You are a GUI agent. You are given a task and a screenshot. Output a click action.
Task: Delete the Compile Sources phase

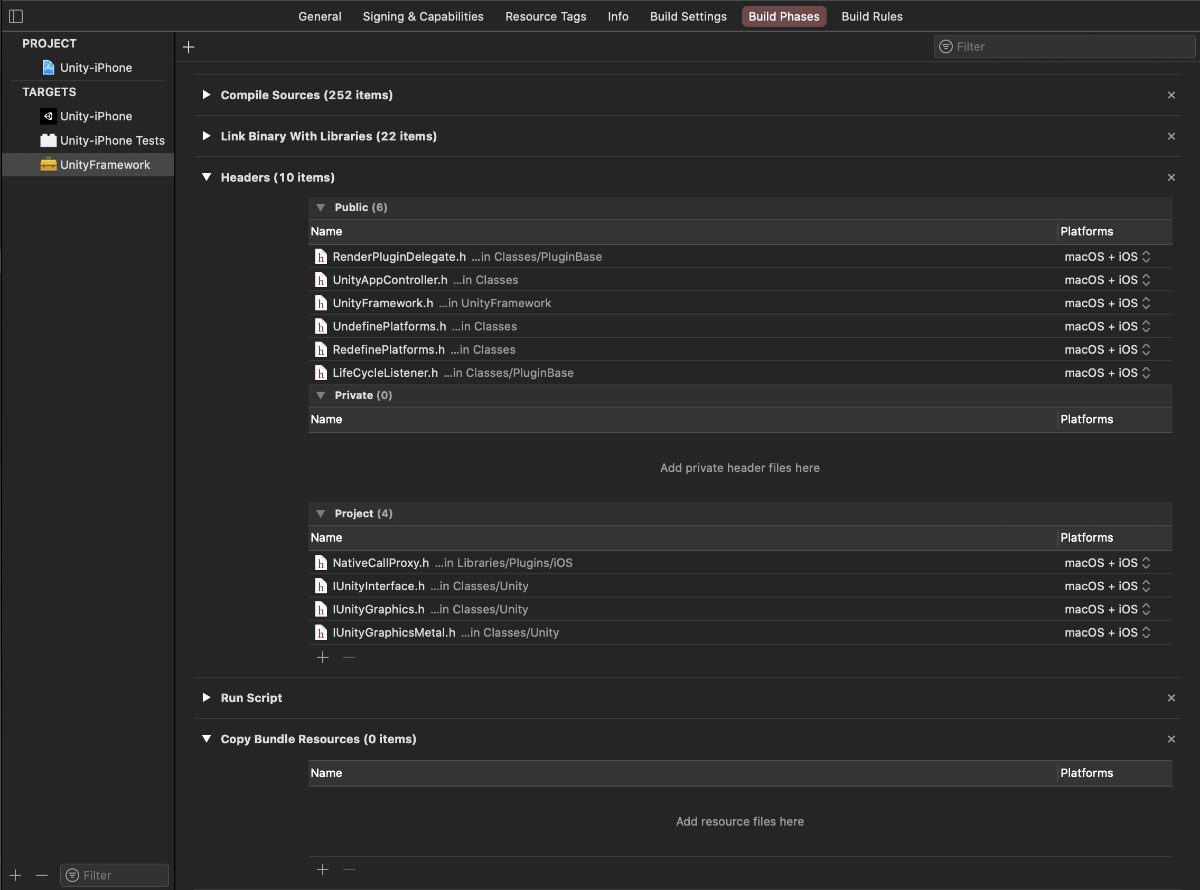pyautogui.click(x=1171, y=95)
